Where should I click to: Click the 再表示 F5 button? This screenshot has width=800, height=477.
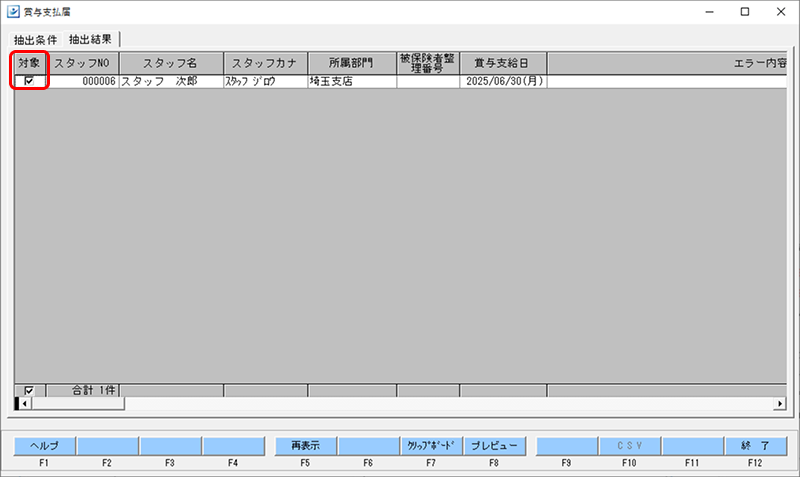(306, 446)
